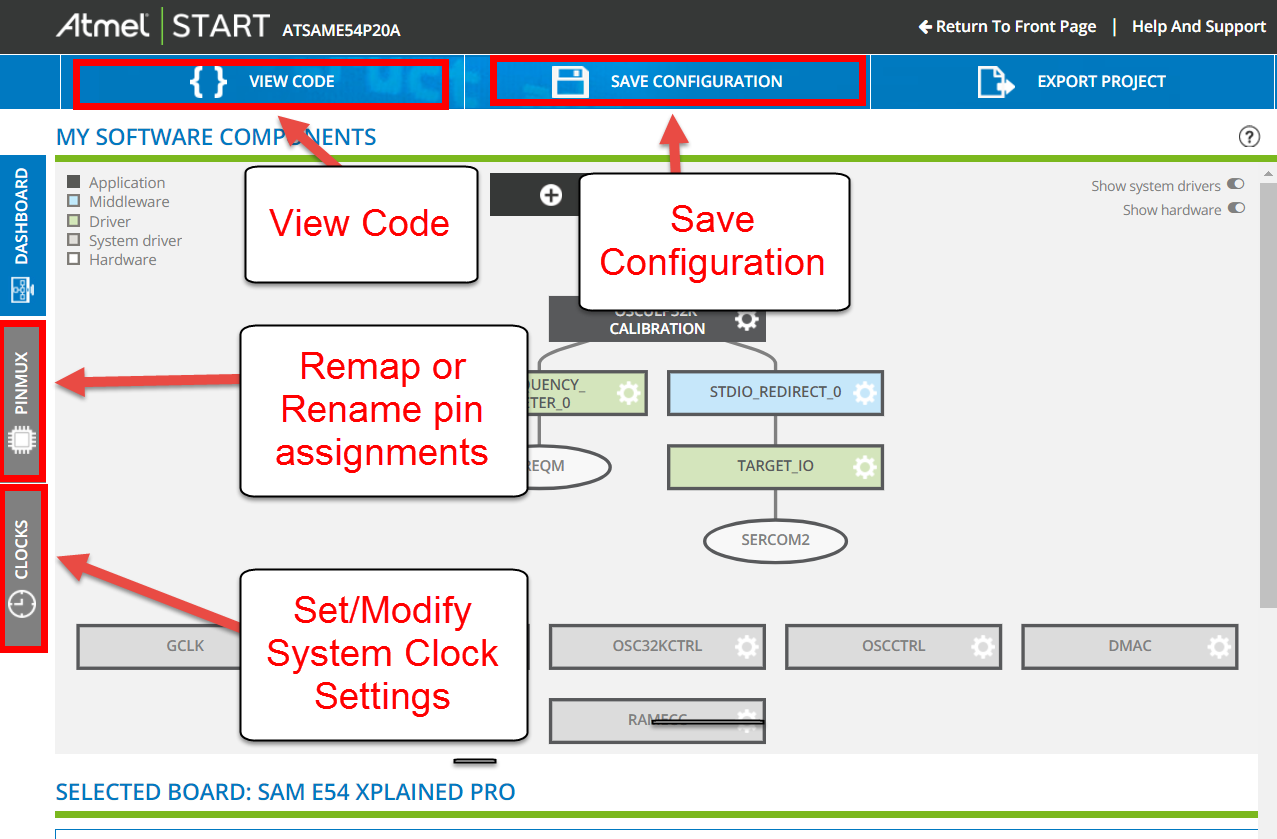This screenshot has width=1277, height=839.
Task: Click View Code button
Action: click(x=262, y=82)
